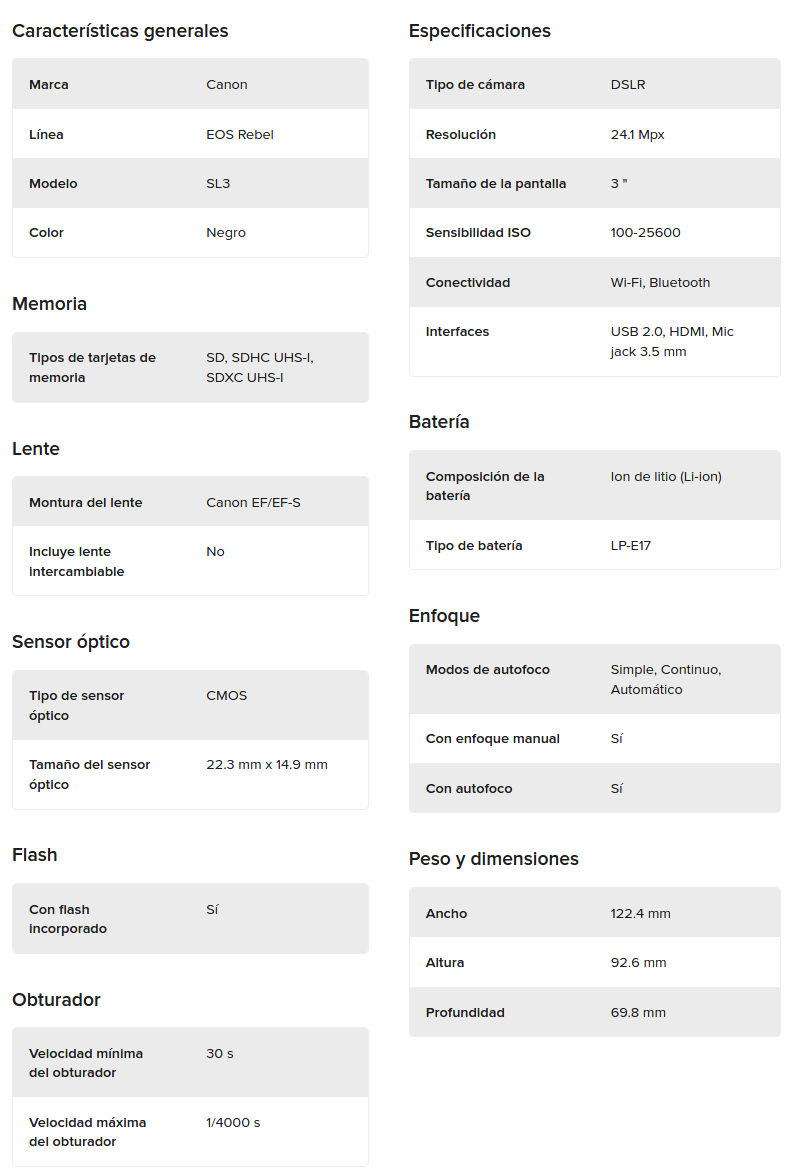Image resolution: width=798 pixels, height=1170 pixels.
Task: Click the 'Velocidad mínima del obturador' label
Action: (x=86, y=1063)
